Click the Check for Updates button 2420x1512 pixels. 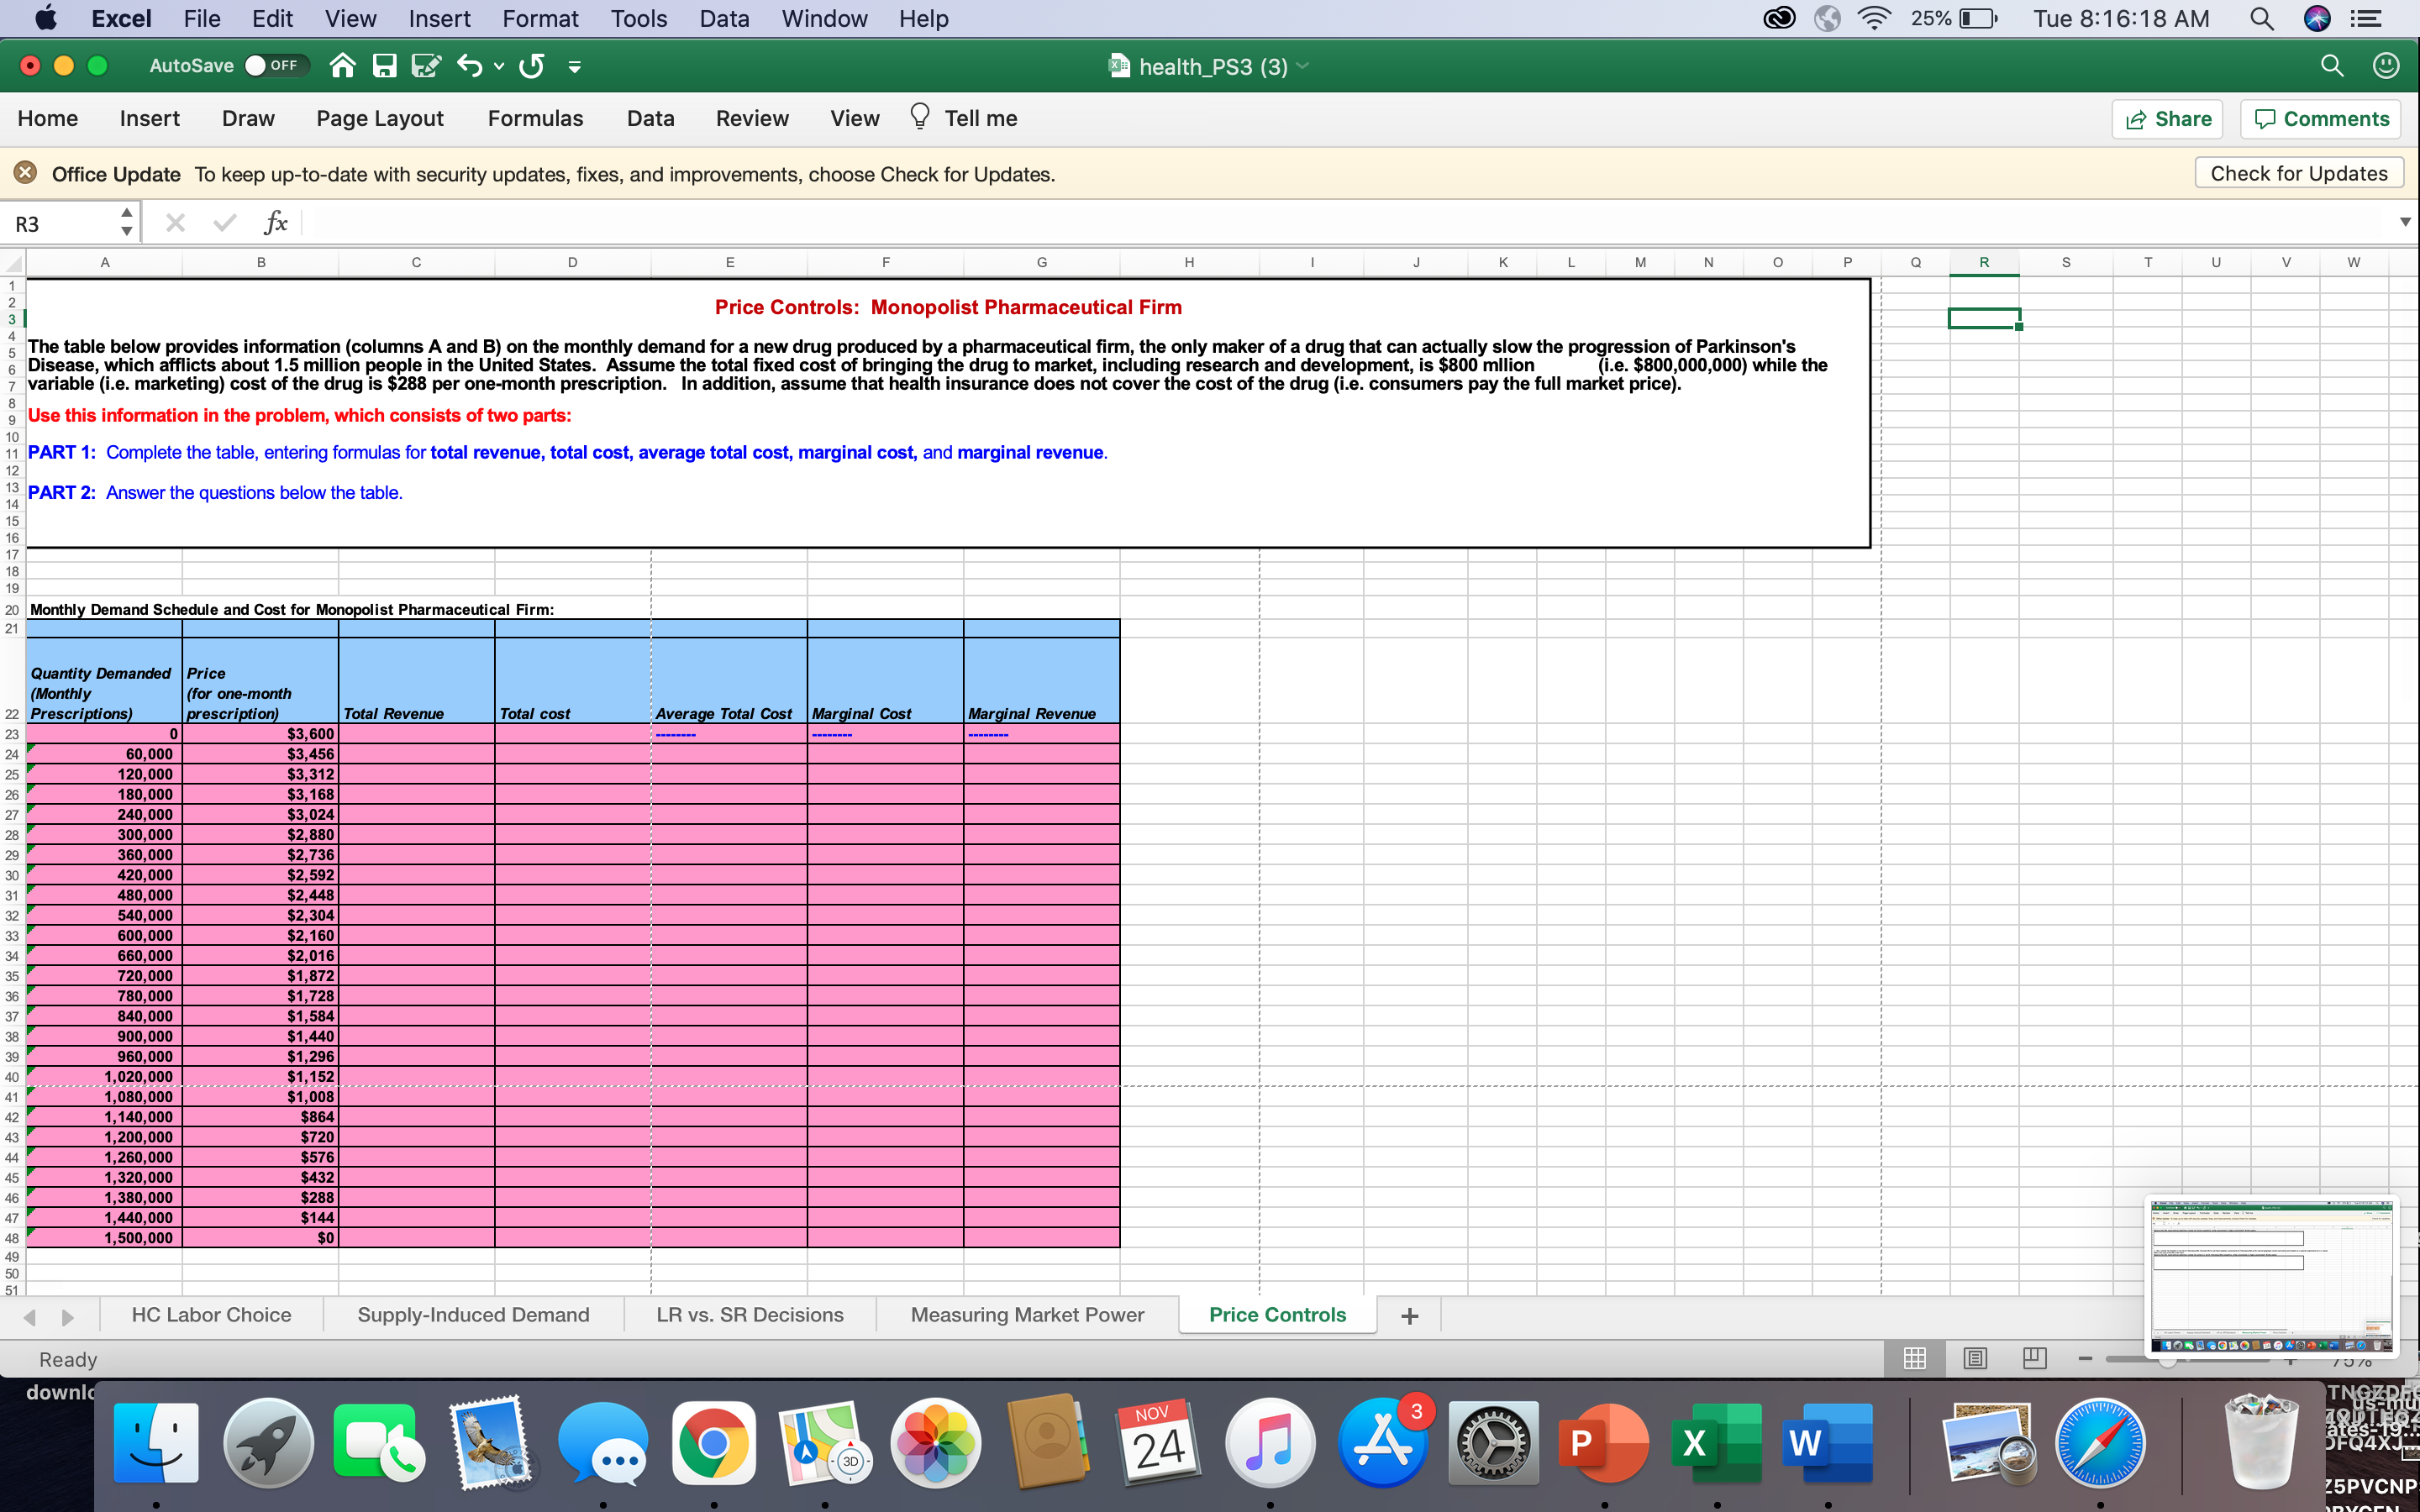coord(2299,172)
